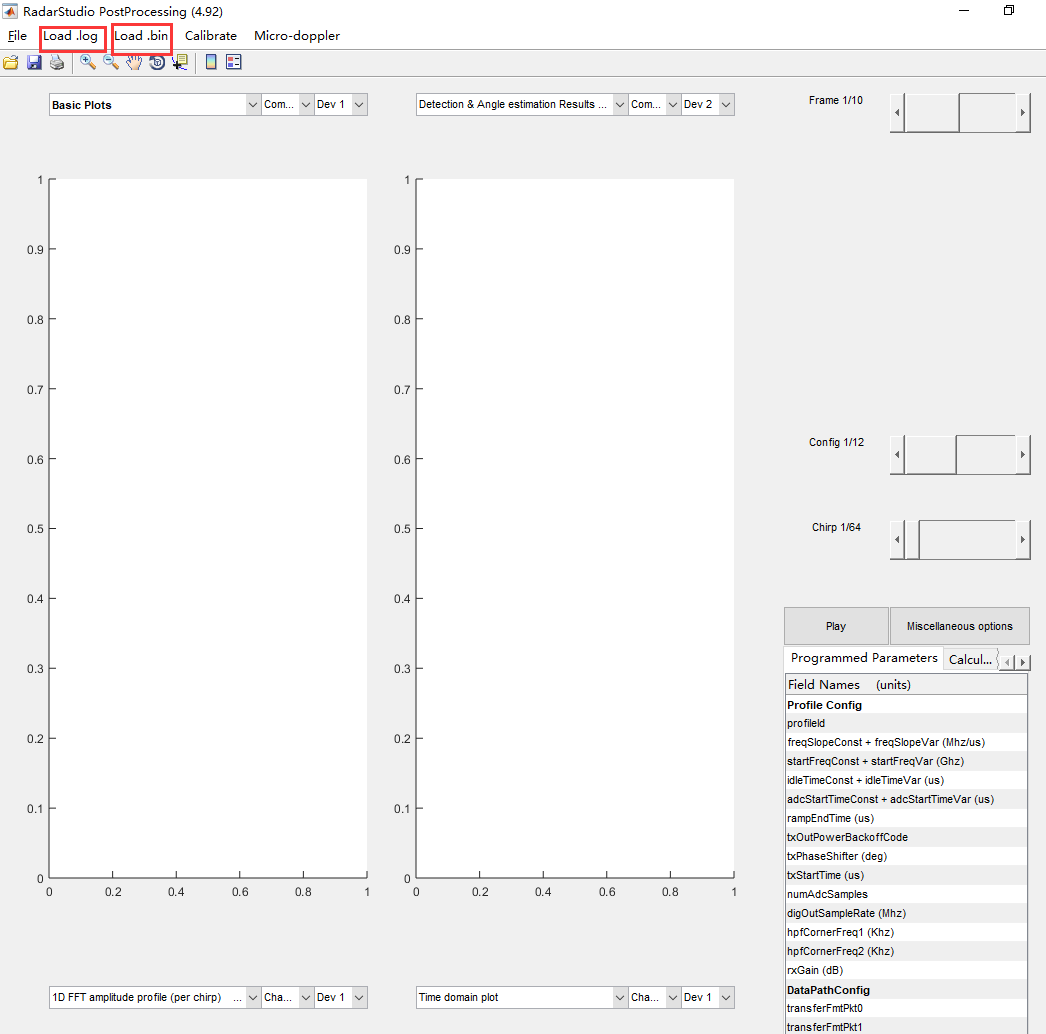1046x1034 pixels.
Task: Select the Zoom In magnifier tool
Action: (x=87, y=63)
